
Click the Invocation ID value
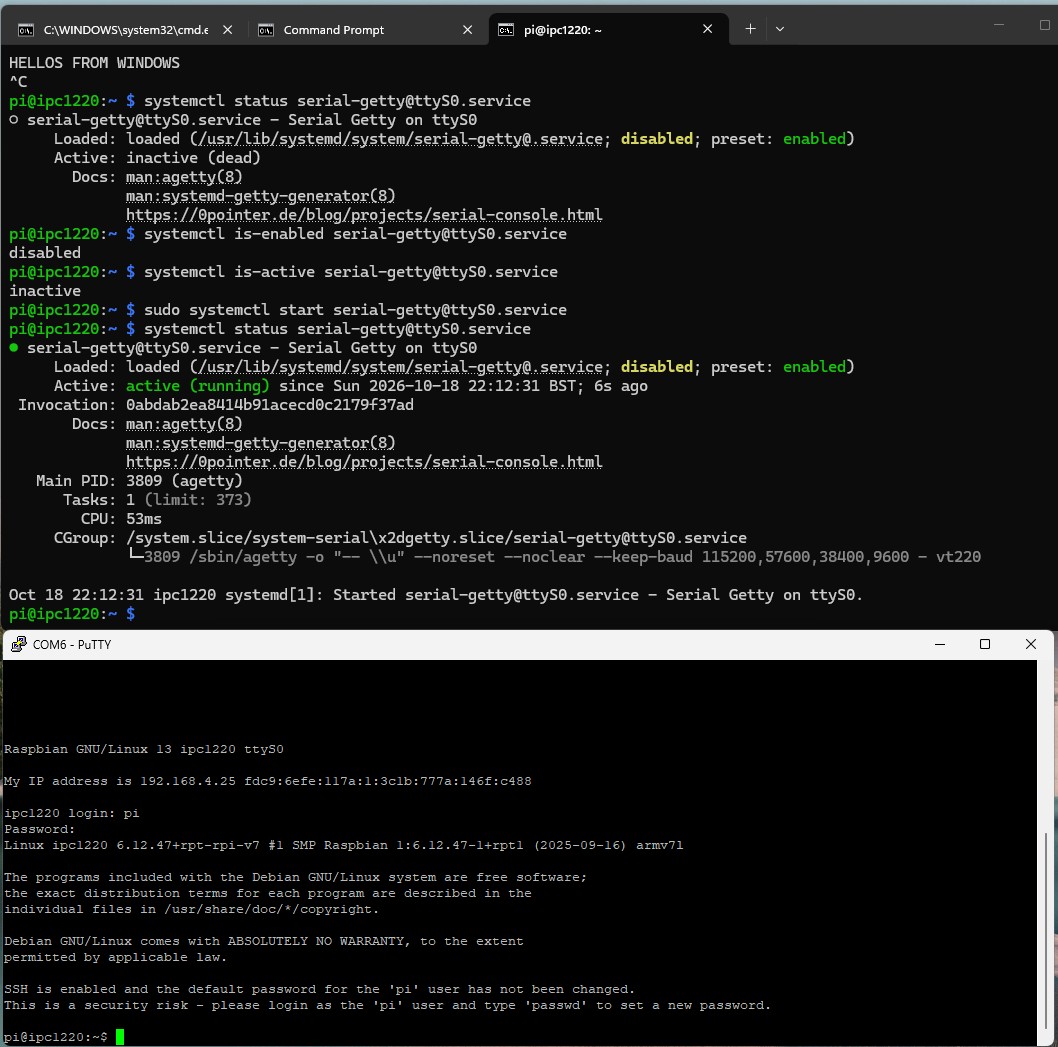pos(270,405)
